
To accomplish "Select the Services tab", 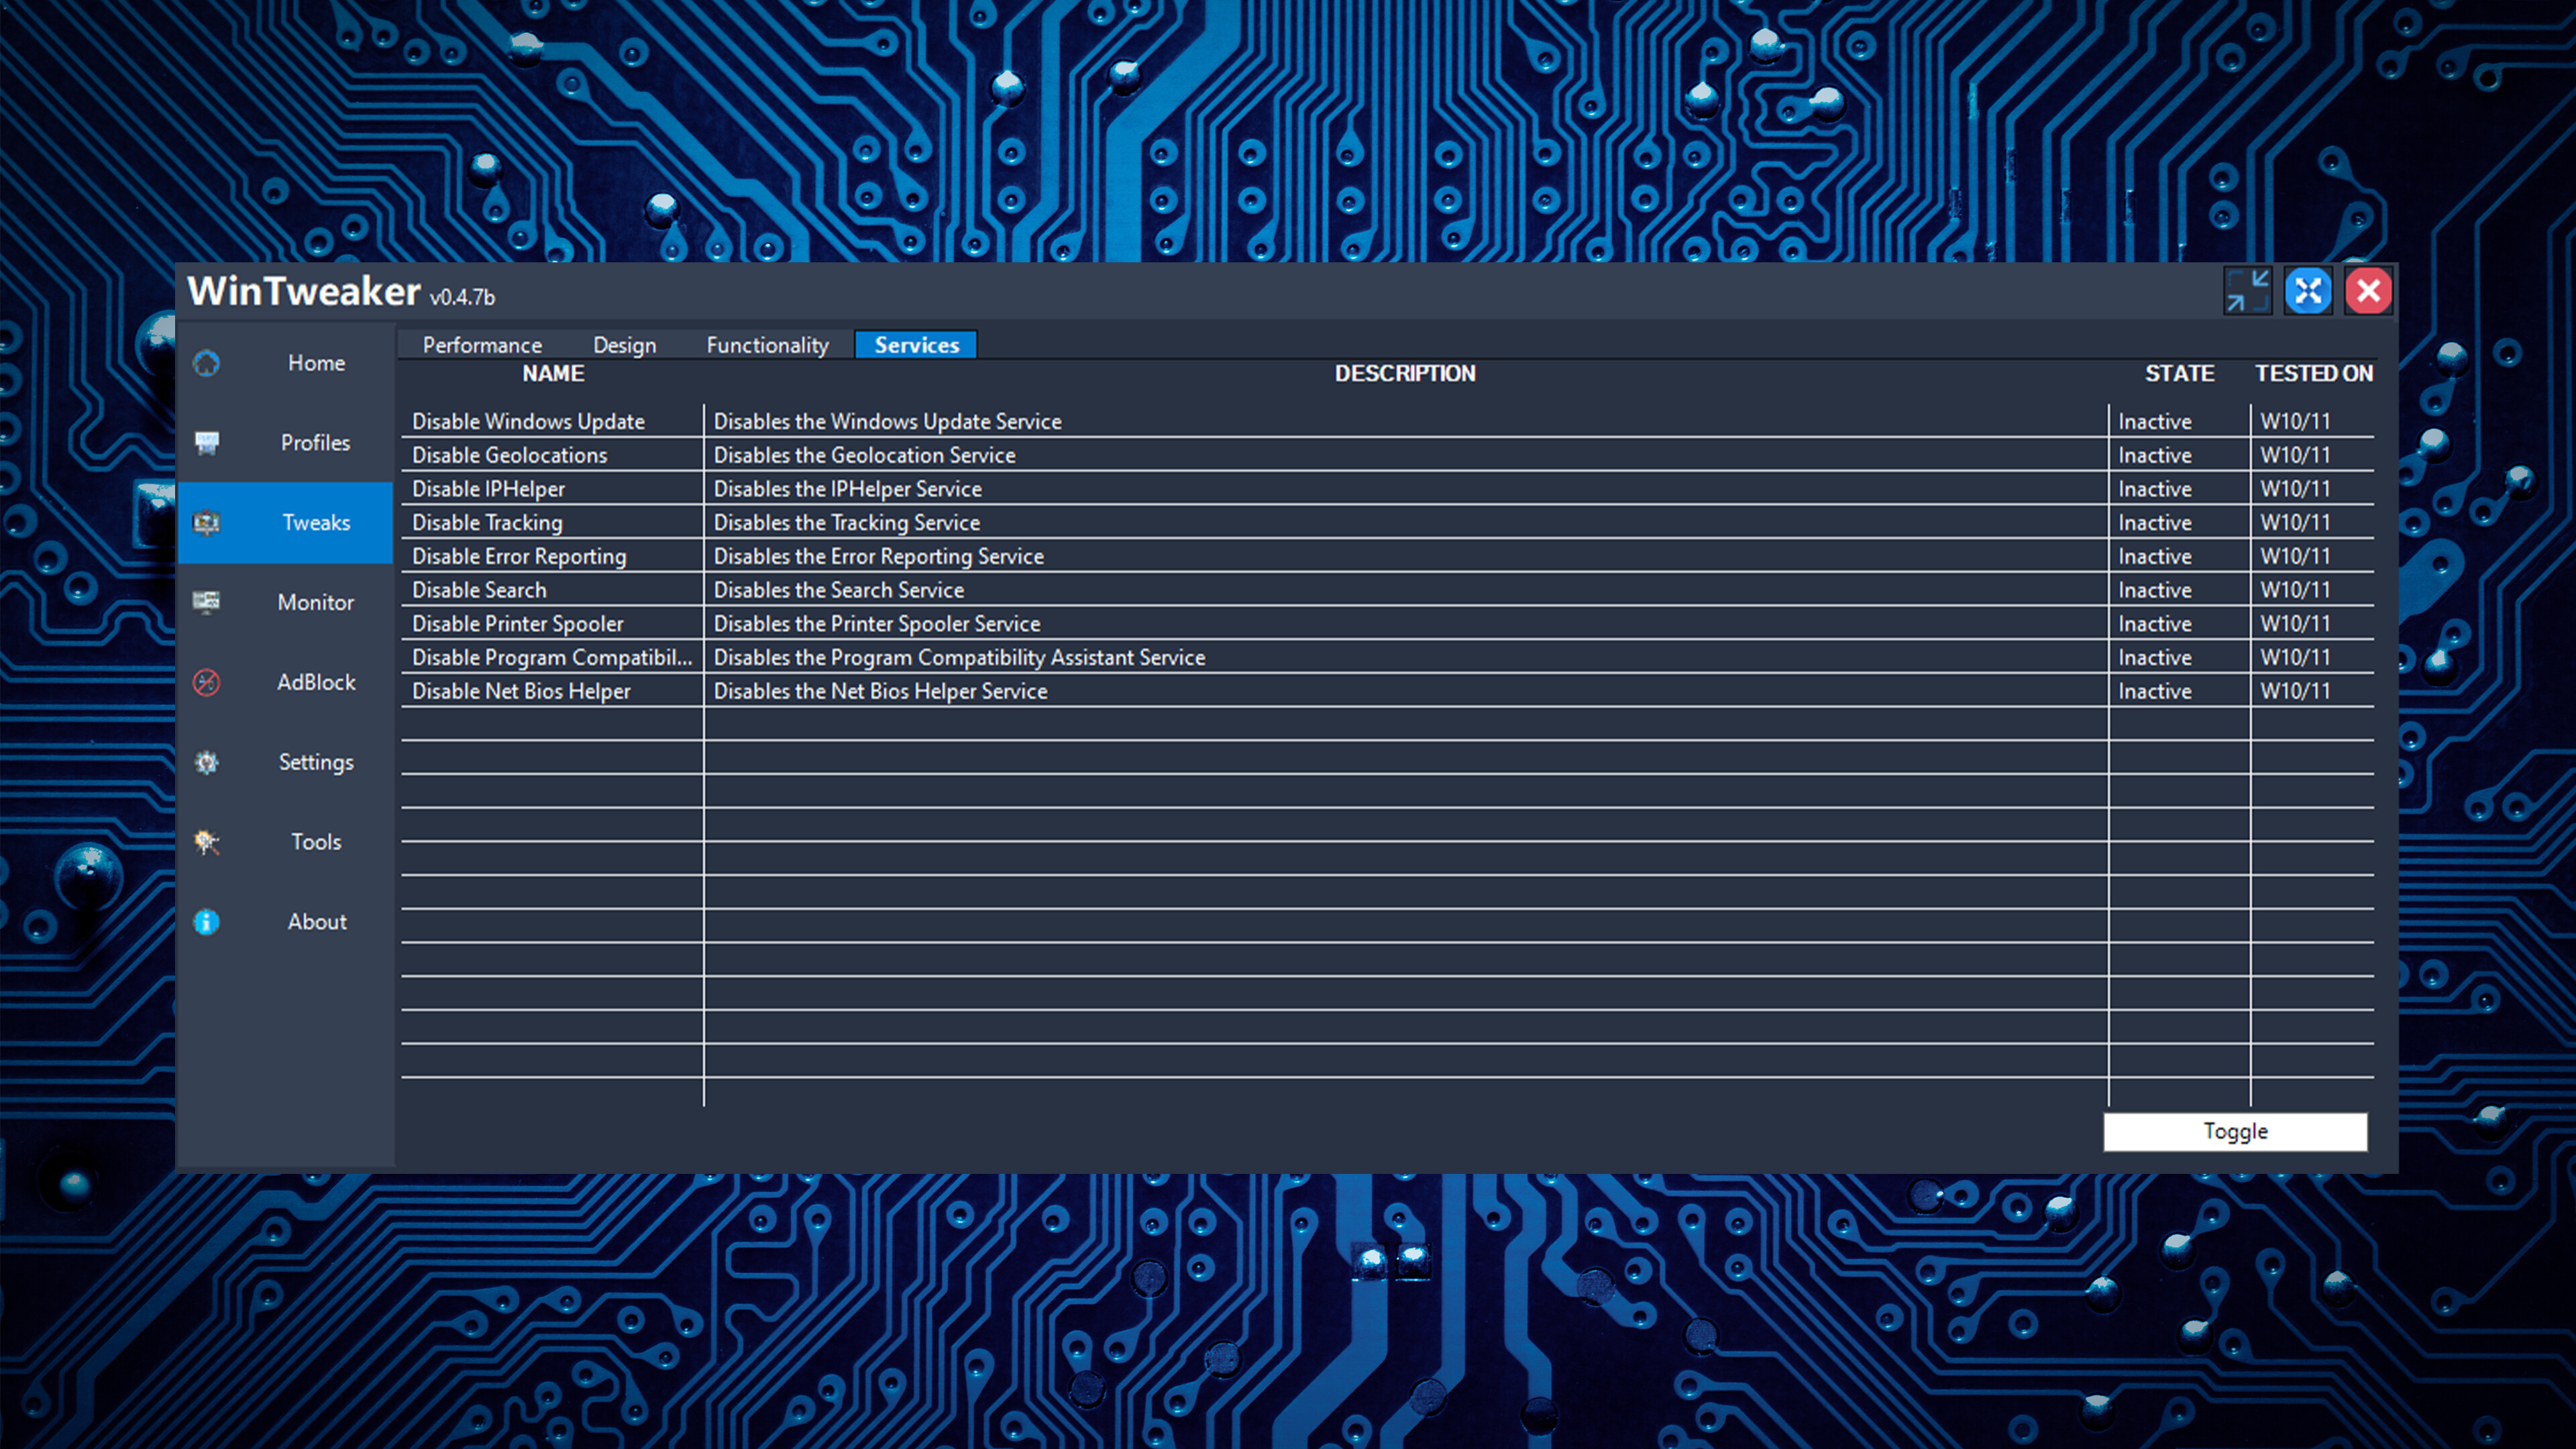I will click(x=915, y=344).
